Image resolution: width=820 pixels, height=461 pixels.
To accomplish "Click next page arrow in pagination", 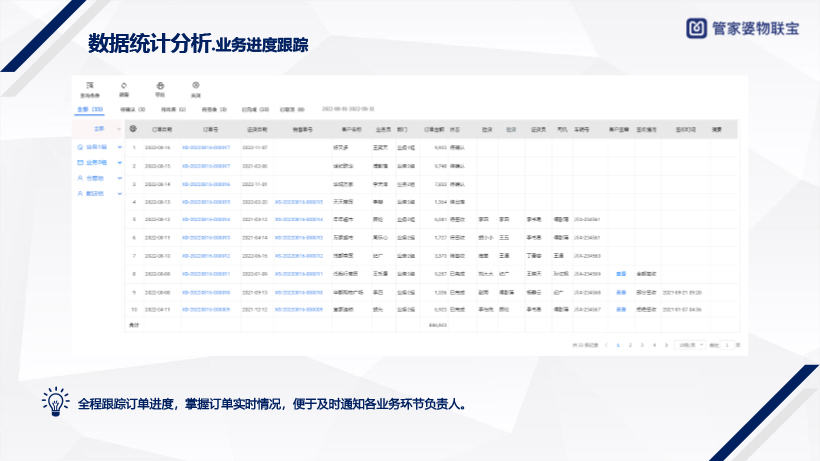I will click(666, 344).
